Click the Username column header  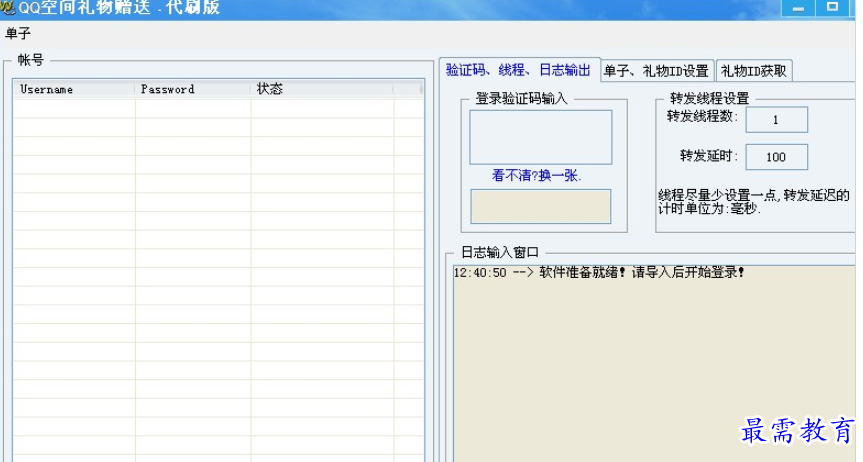click(x=74, y=89)
